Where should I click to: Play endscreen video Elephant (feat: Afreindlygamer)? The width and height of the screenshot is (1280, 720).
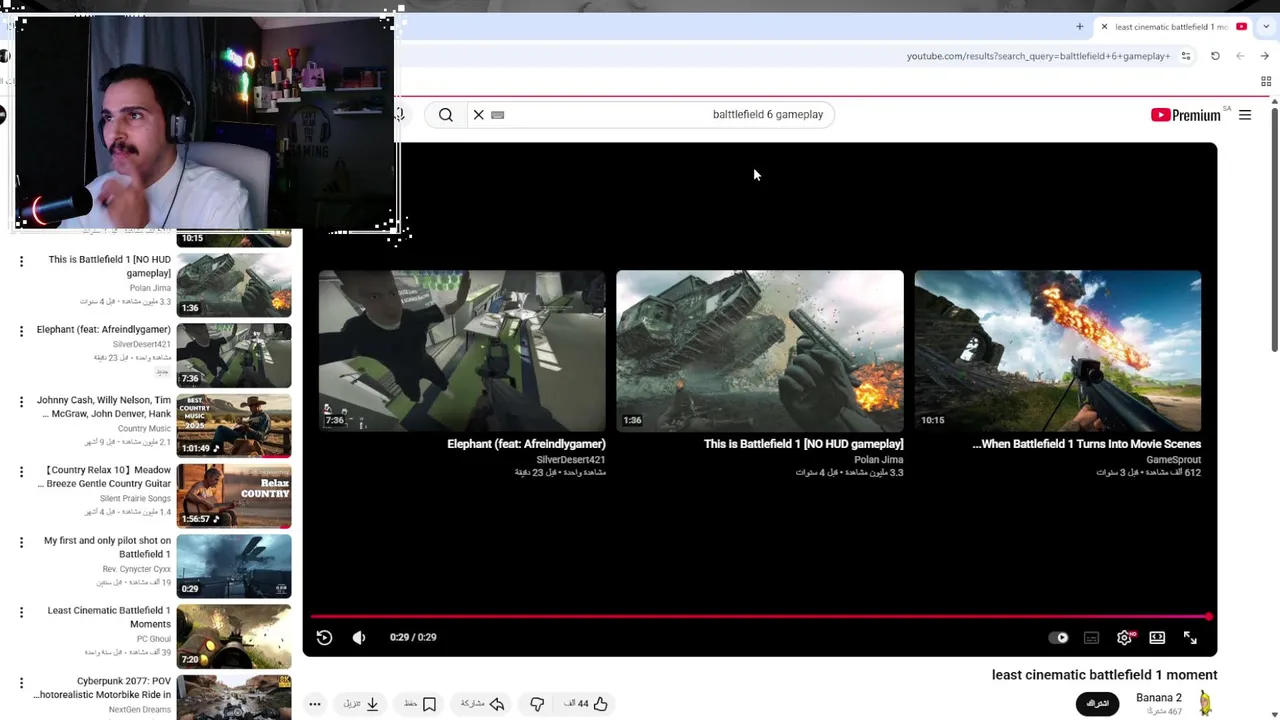coord(462,350)
